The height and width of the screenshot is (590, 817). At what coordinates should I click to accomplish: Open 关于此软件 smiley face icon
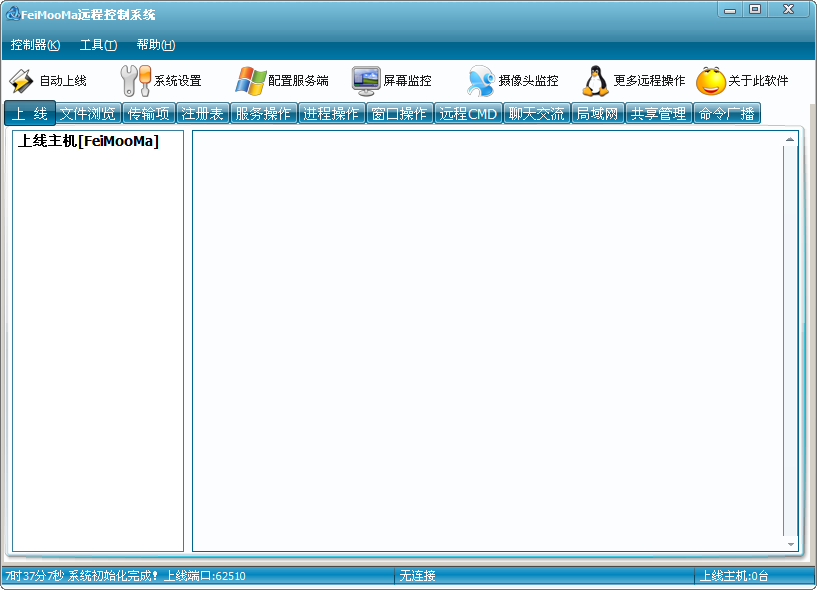[711, 81]
